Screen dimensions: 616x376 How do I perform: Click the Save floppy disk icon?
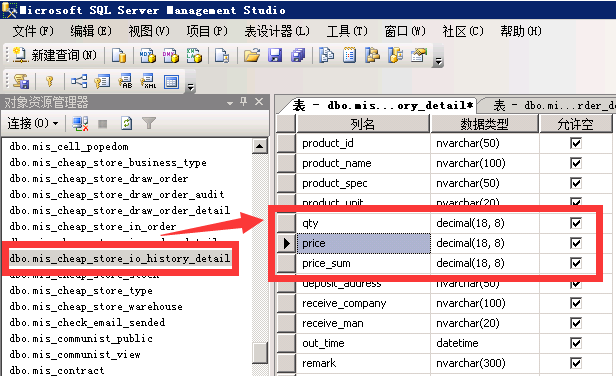click(275, 55)
